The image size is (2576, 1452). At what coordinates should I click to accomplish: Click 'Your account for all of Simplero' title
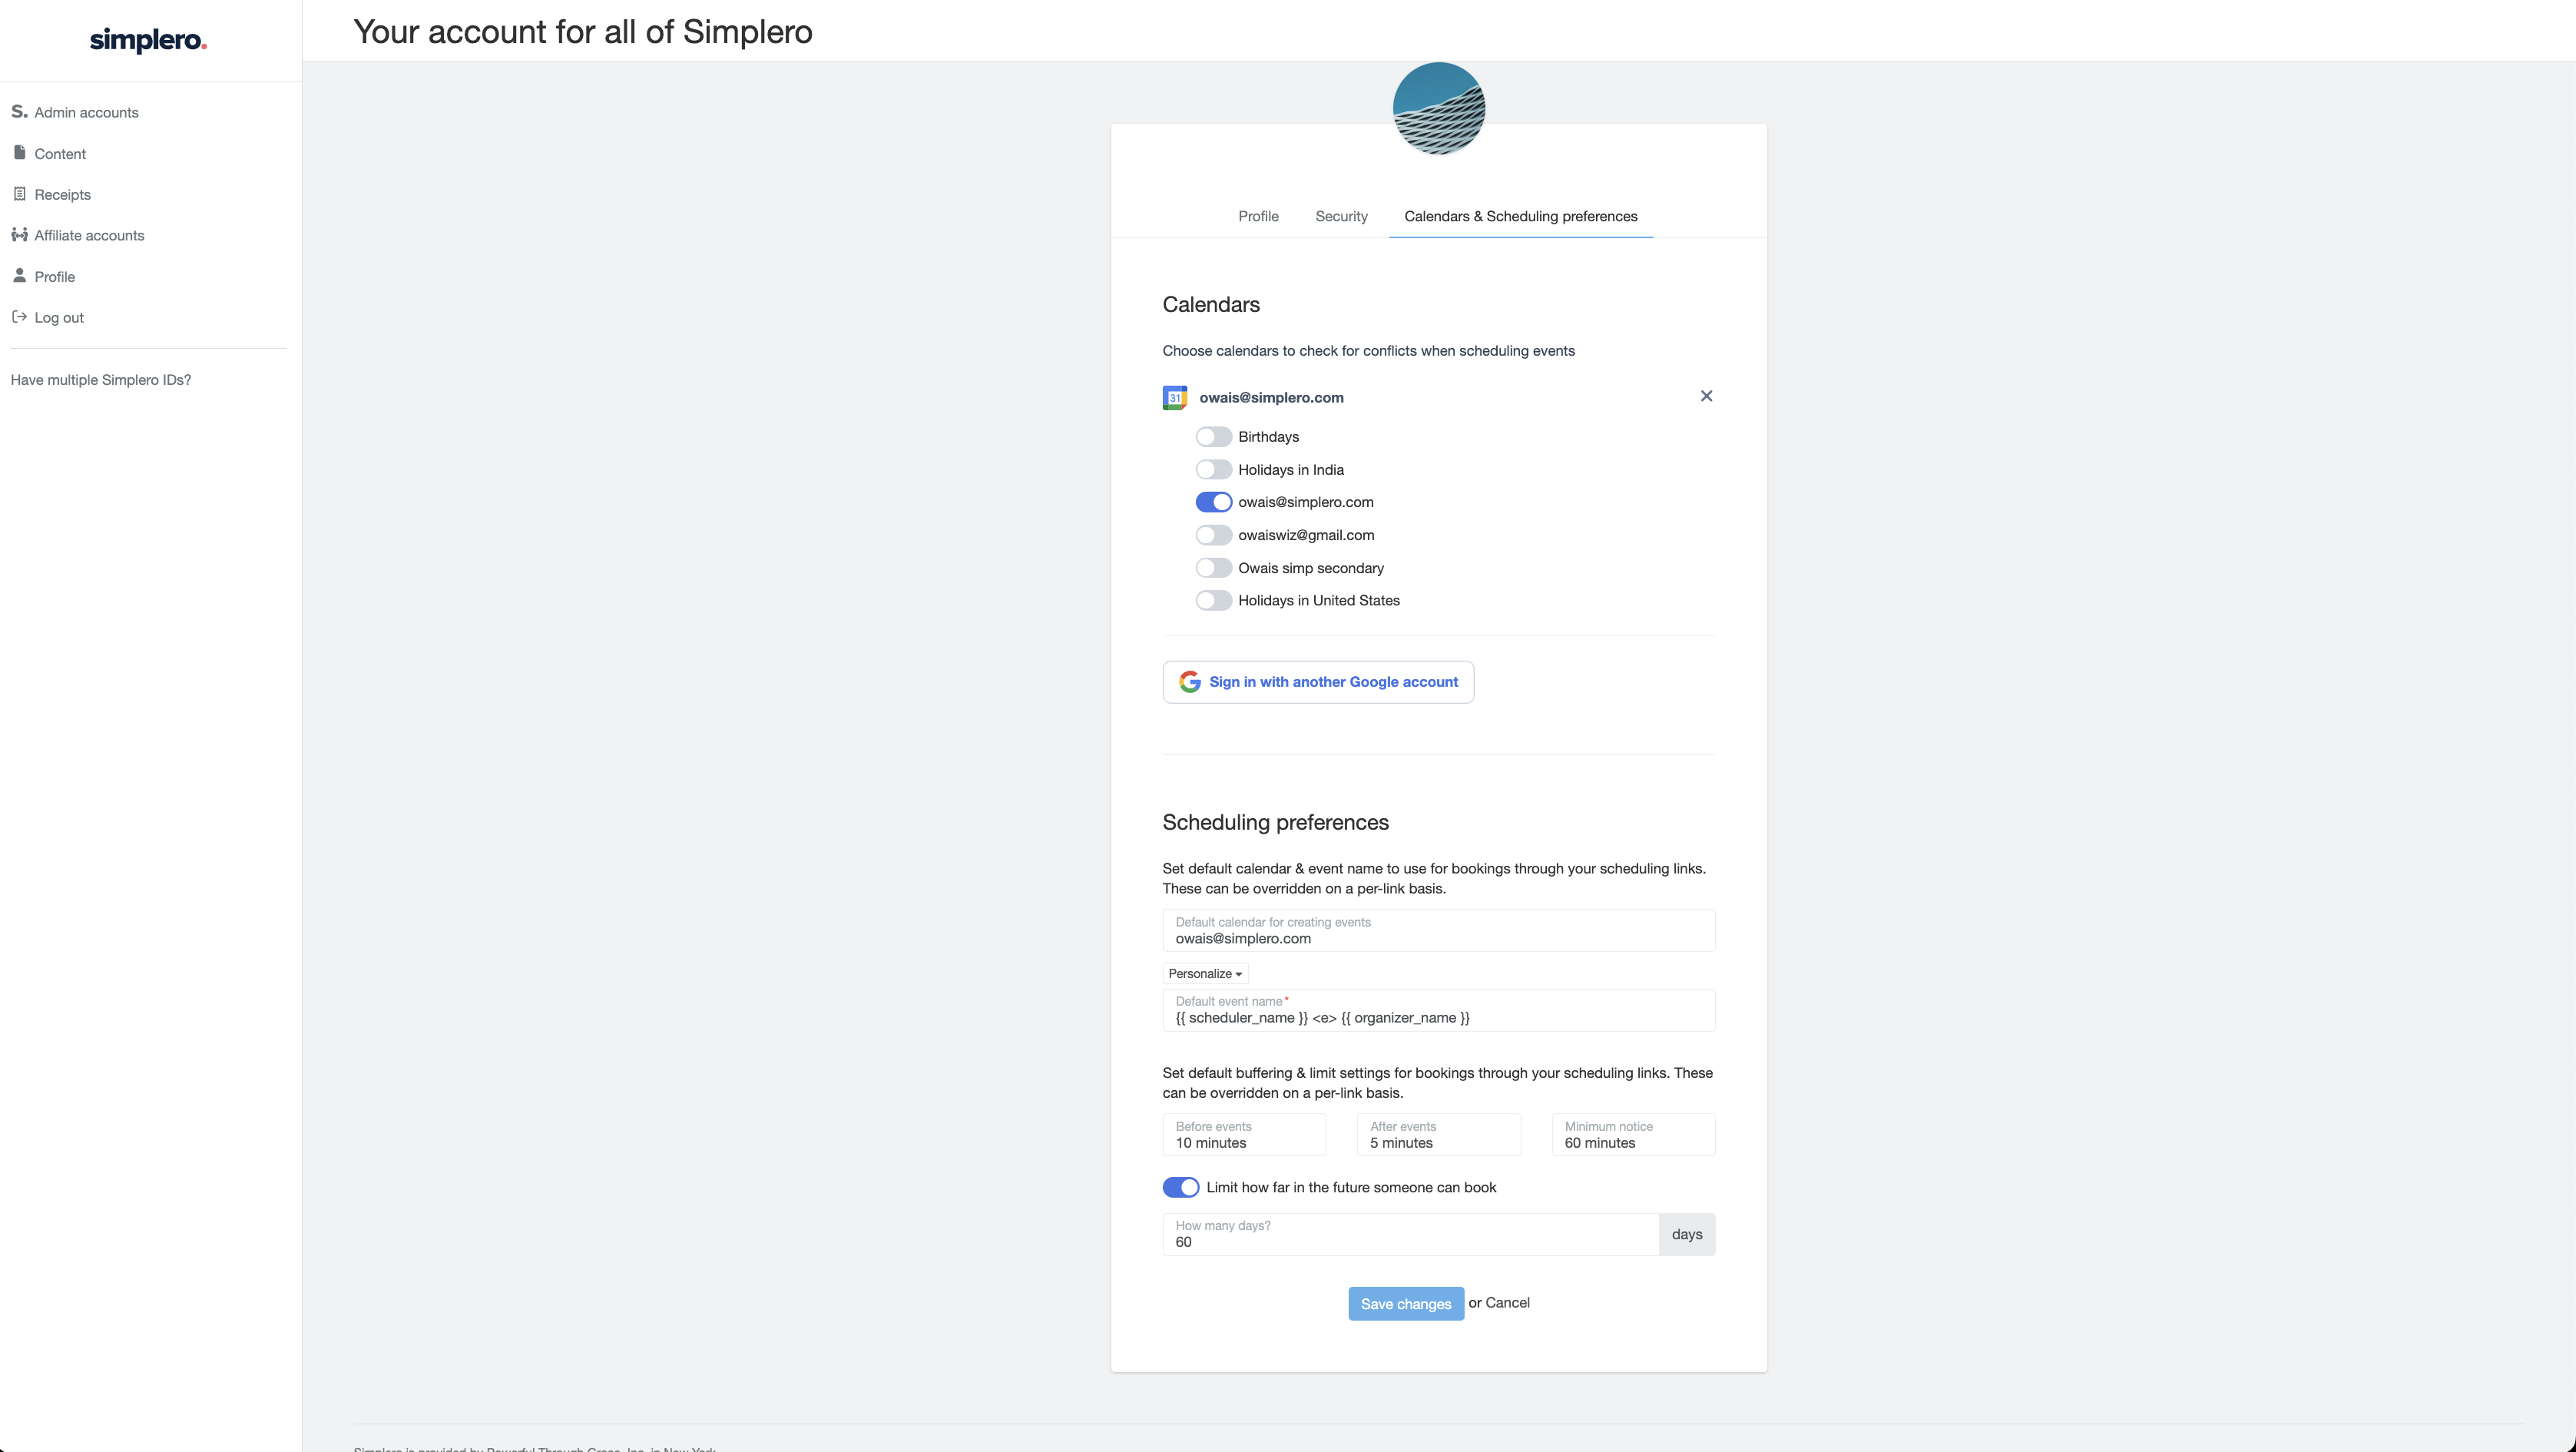582,32
